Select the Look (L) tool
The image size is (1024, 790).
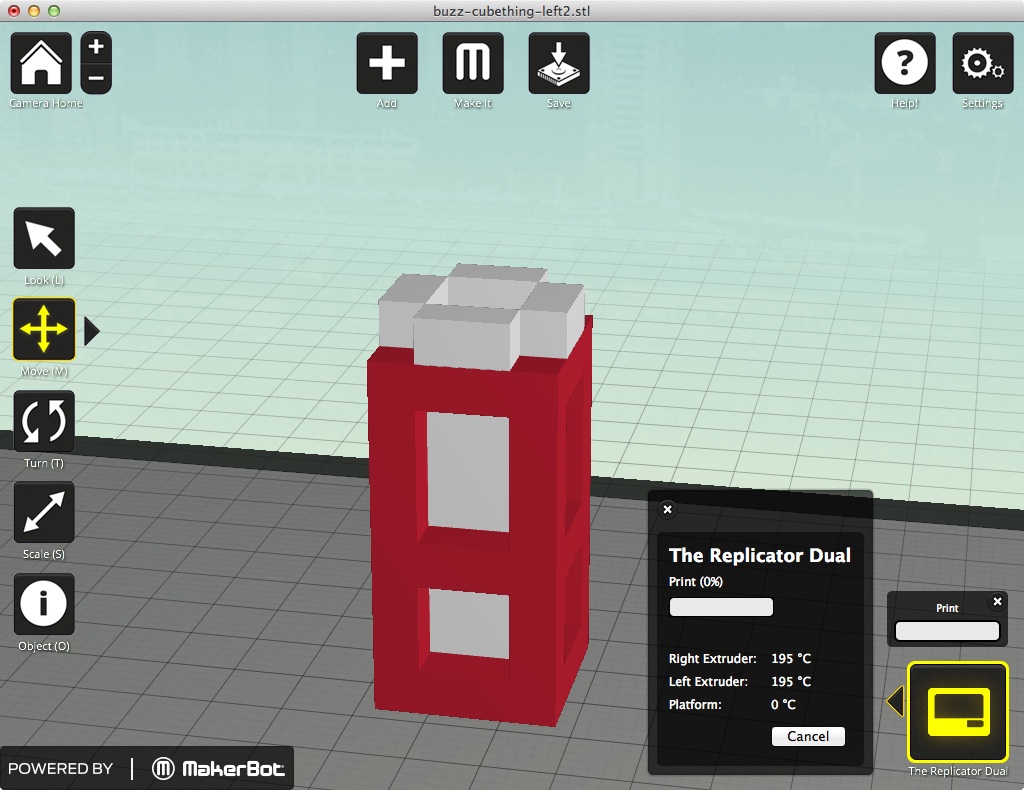point(44,238)
